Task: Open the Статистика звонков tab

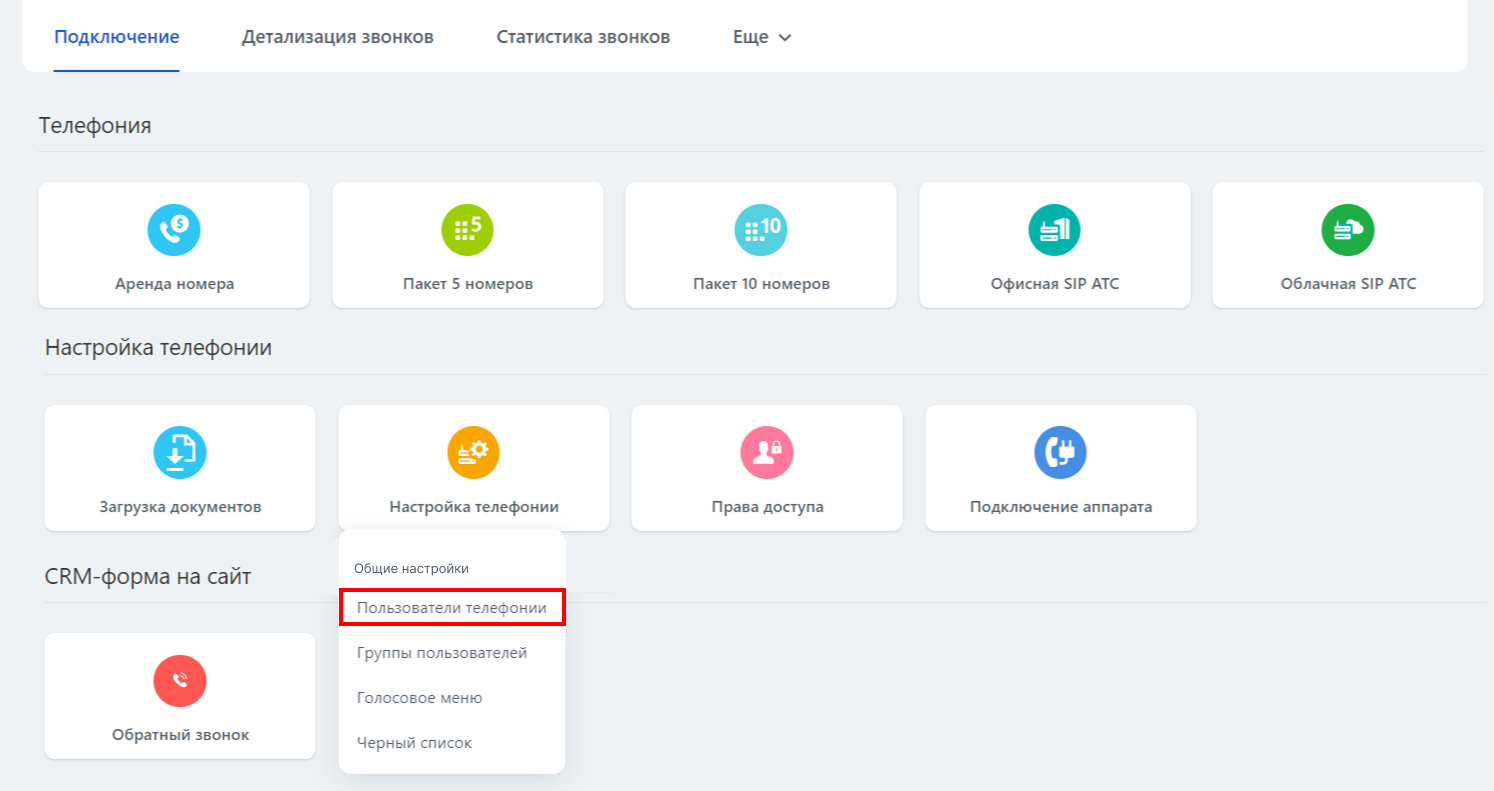Action: pyautogui.click(x=583, y=37)
